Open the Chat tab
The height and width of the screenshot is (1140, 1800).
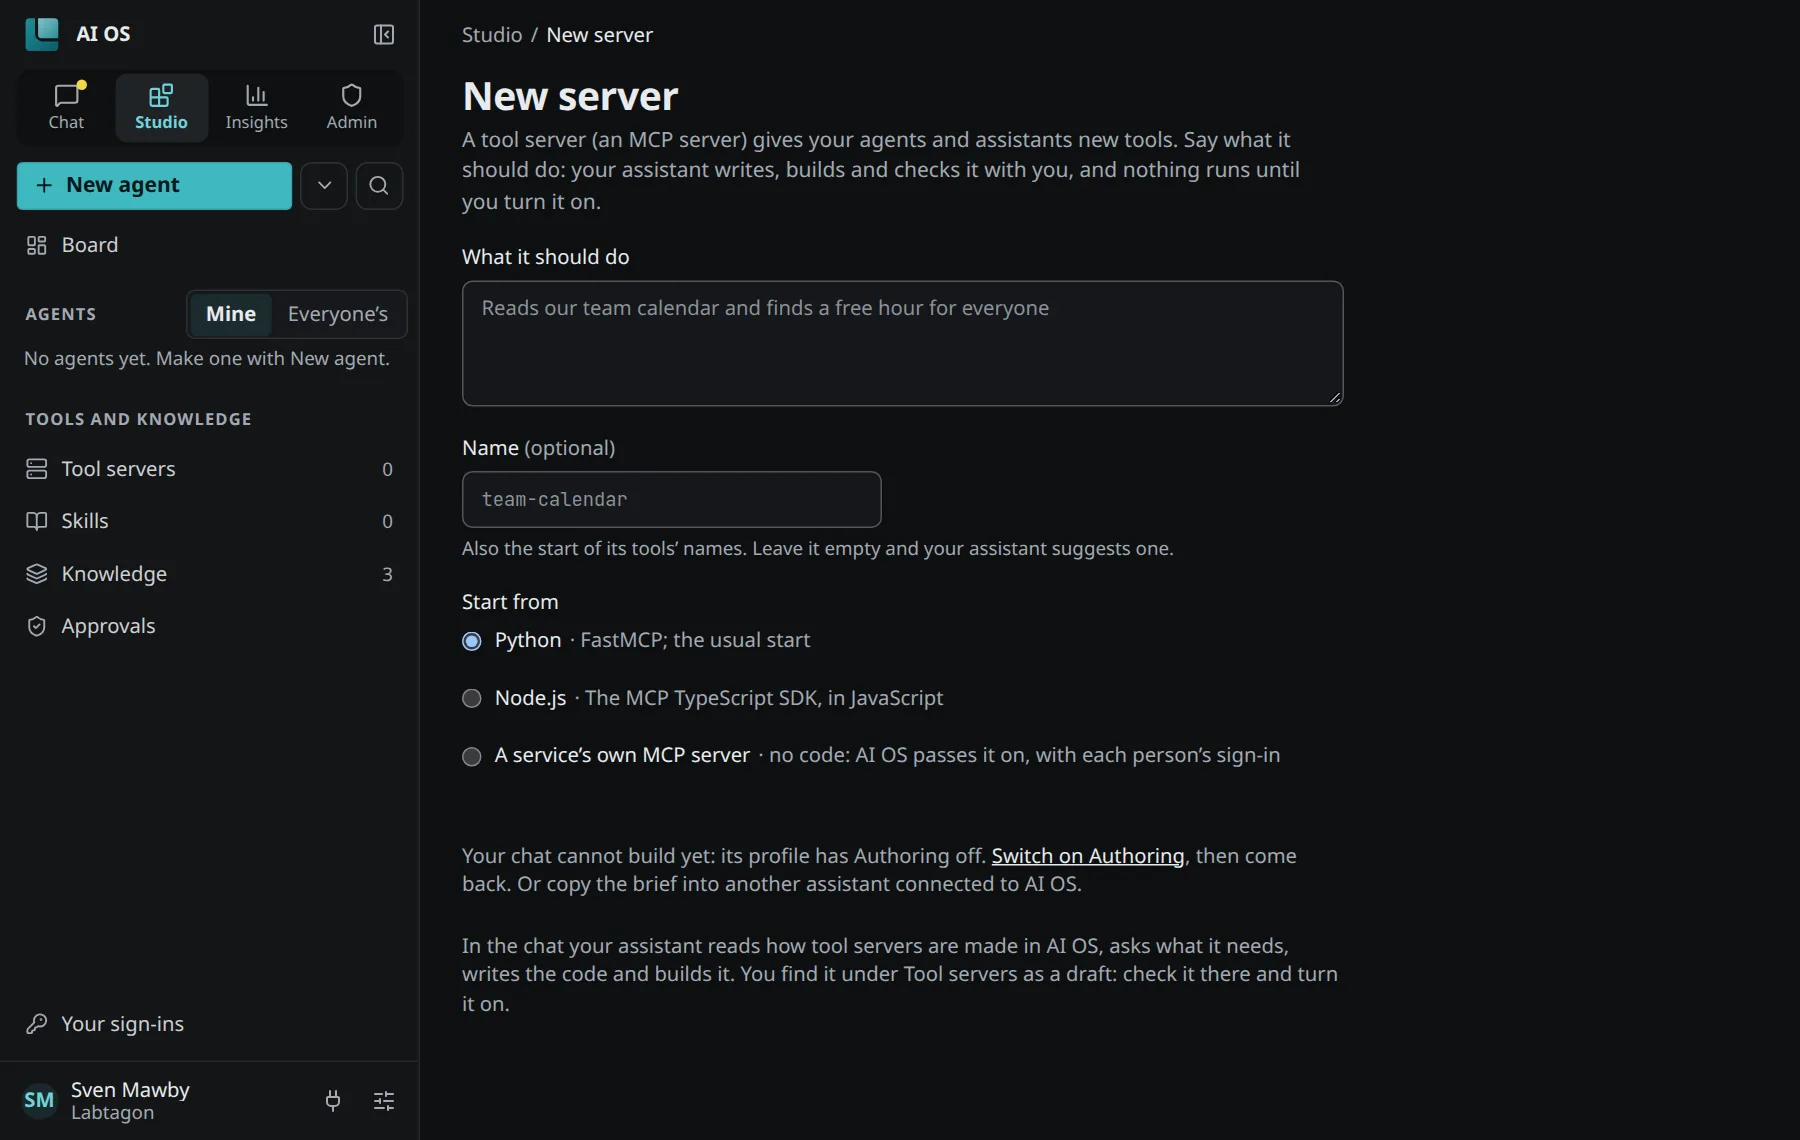coord(66,107)
